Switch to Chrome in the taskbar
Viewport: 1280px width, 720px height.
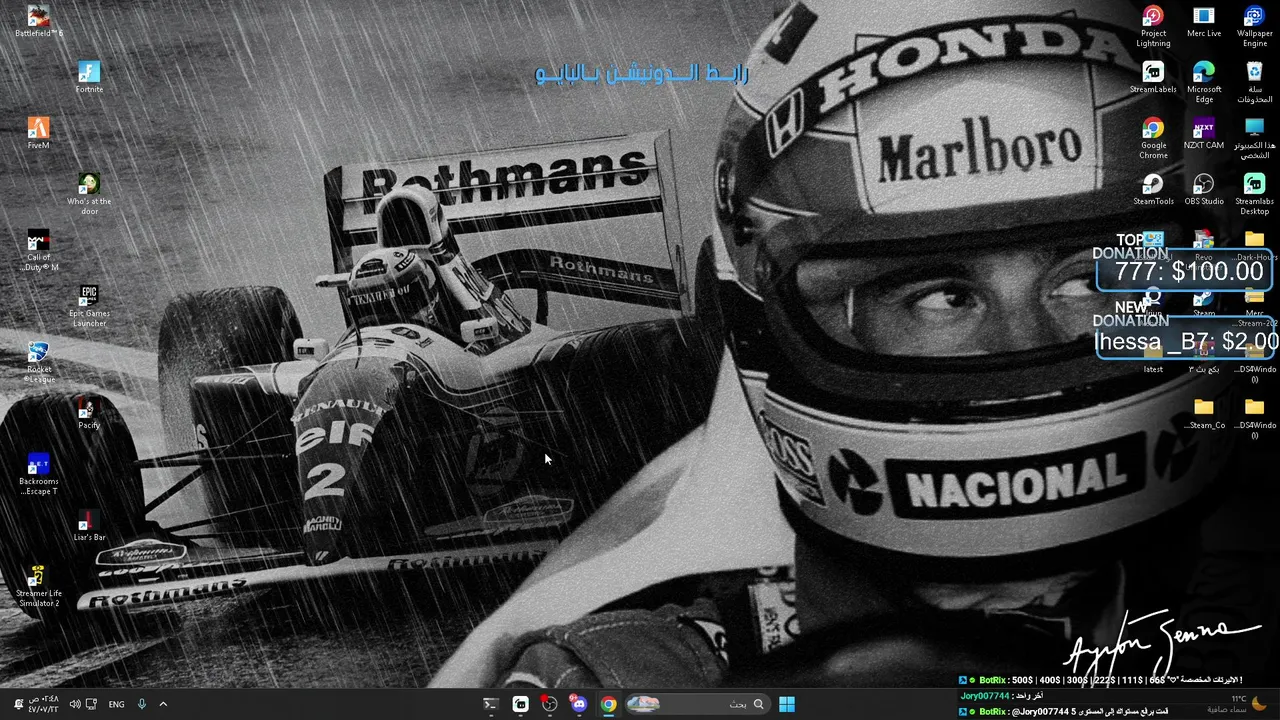608,704
